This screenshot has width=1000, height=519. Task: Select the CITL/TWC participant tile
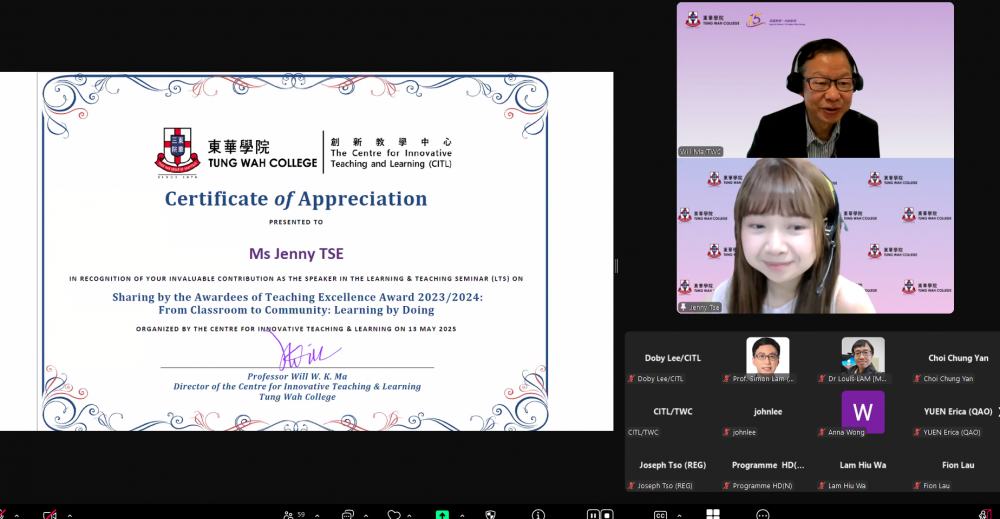[x=672, y=413]
